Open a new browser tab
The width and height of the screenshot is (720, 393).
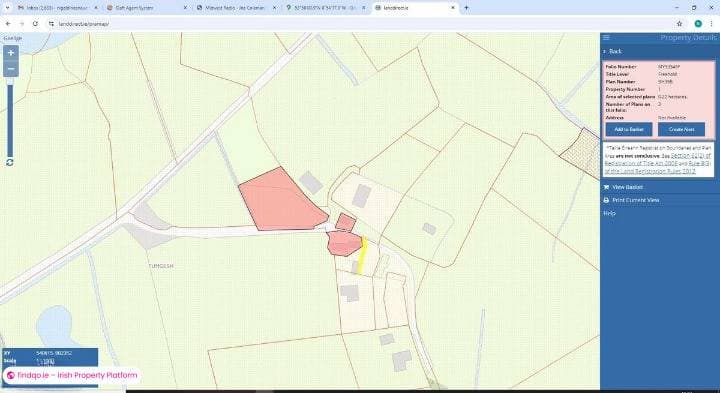tap(466, 8)
